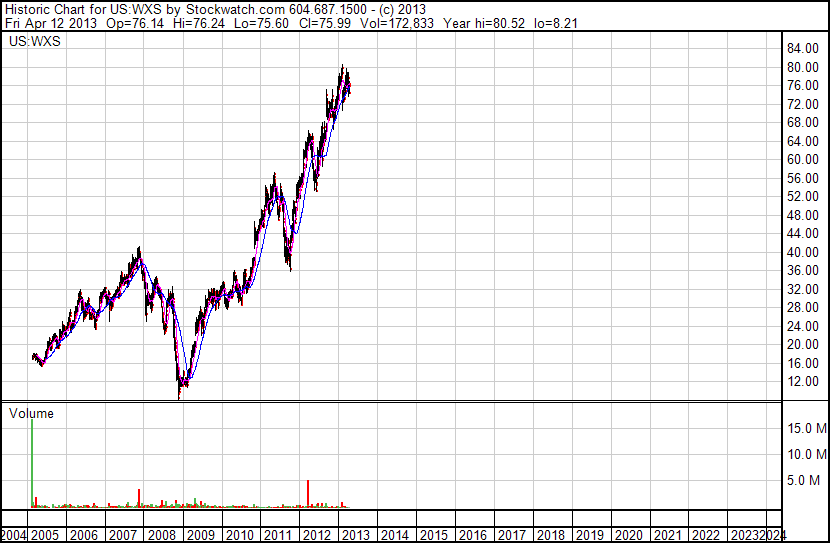Click the red volume bar near late 2007
The height and width of the screenshot is (543, 830).
(139, 498)
